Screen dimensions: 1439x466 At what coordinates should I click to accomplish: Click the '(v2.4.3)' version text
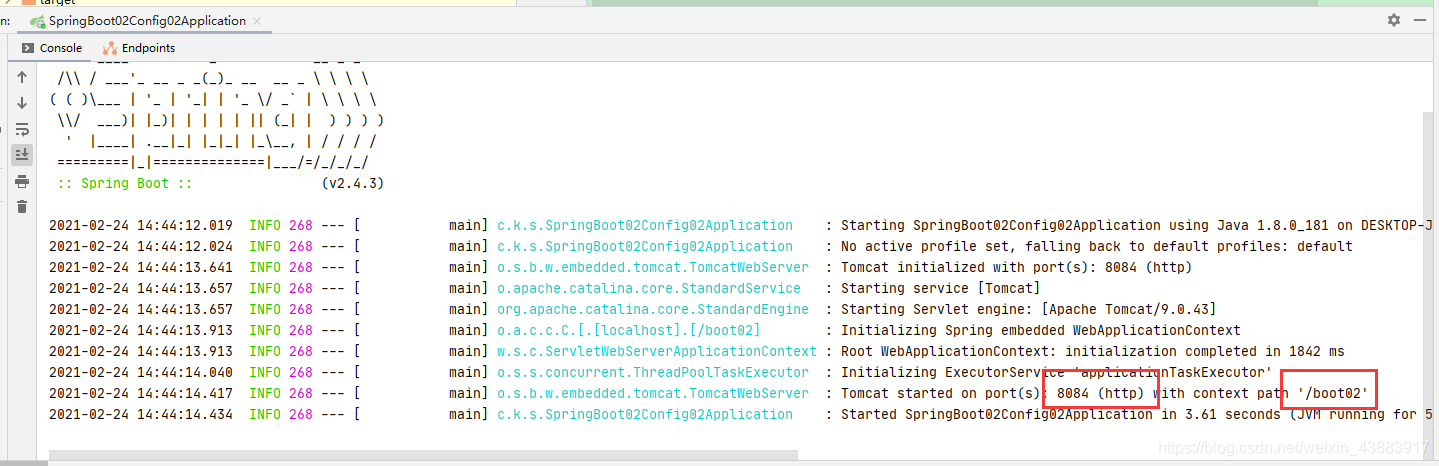pos(353,184)
